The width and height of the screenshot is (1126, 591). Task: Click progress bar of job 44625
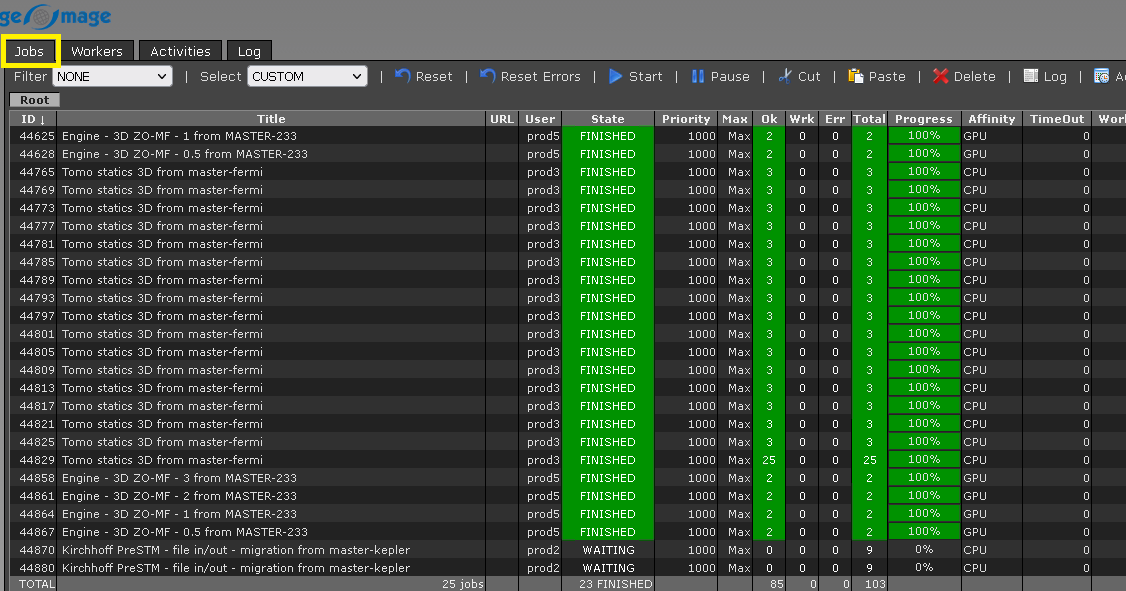(923, 136)
